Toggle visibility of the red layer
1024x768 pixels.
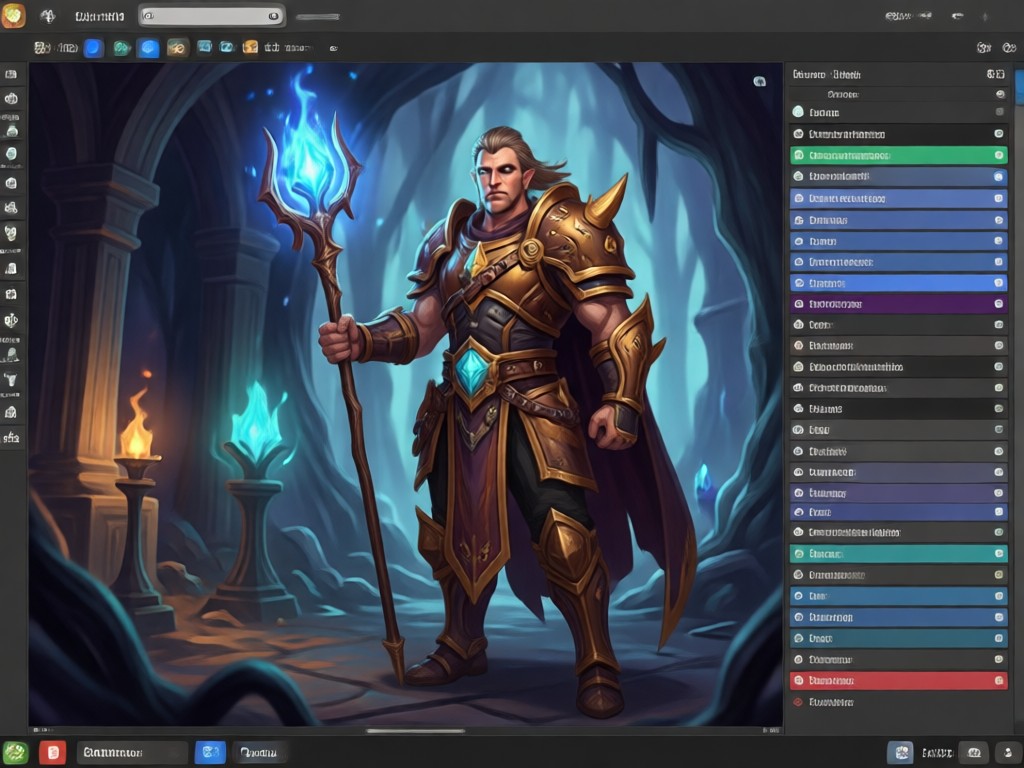(999, 680)
